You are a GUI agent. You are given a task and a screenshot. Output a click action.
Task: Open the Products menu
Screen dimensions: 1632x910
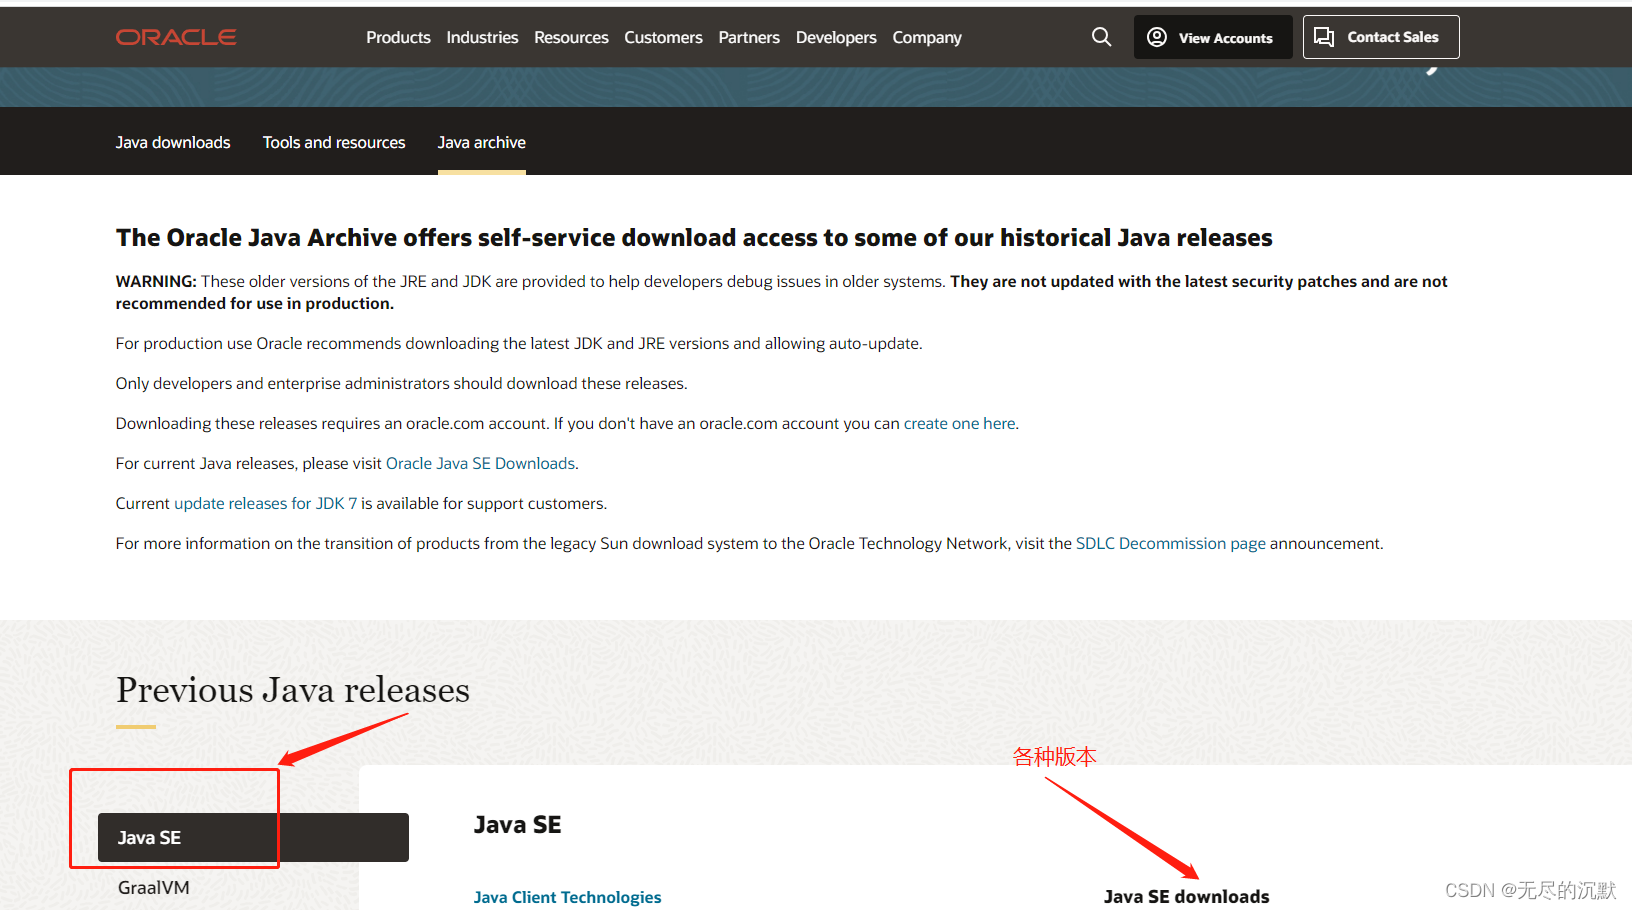pos(398,37)
